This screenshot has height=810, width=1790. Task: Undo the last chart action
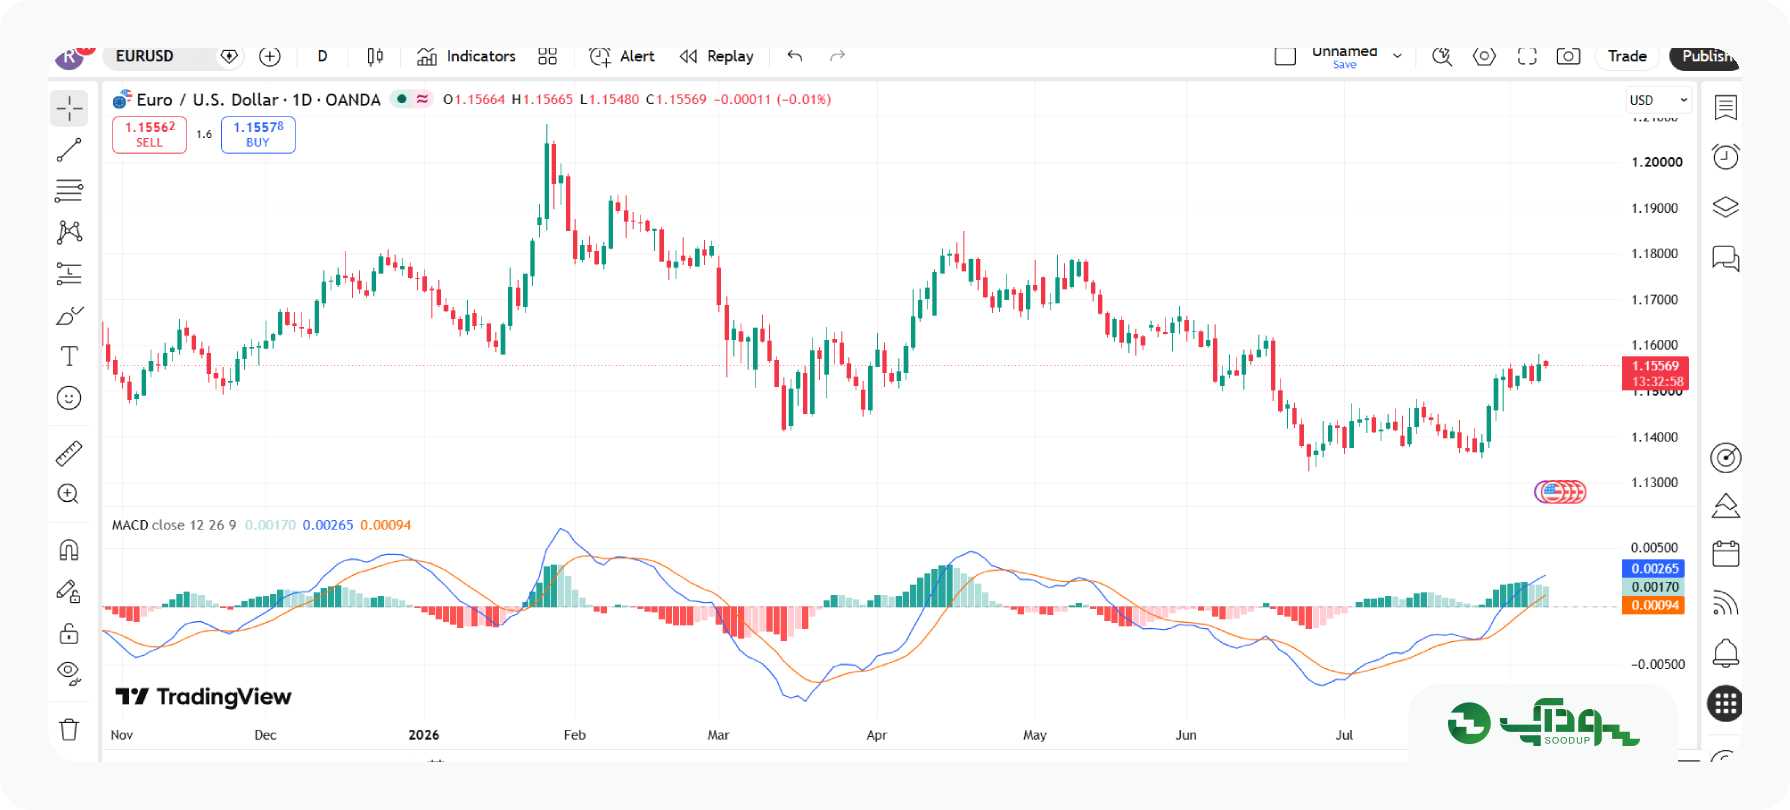(x=795, y=56)
